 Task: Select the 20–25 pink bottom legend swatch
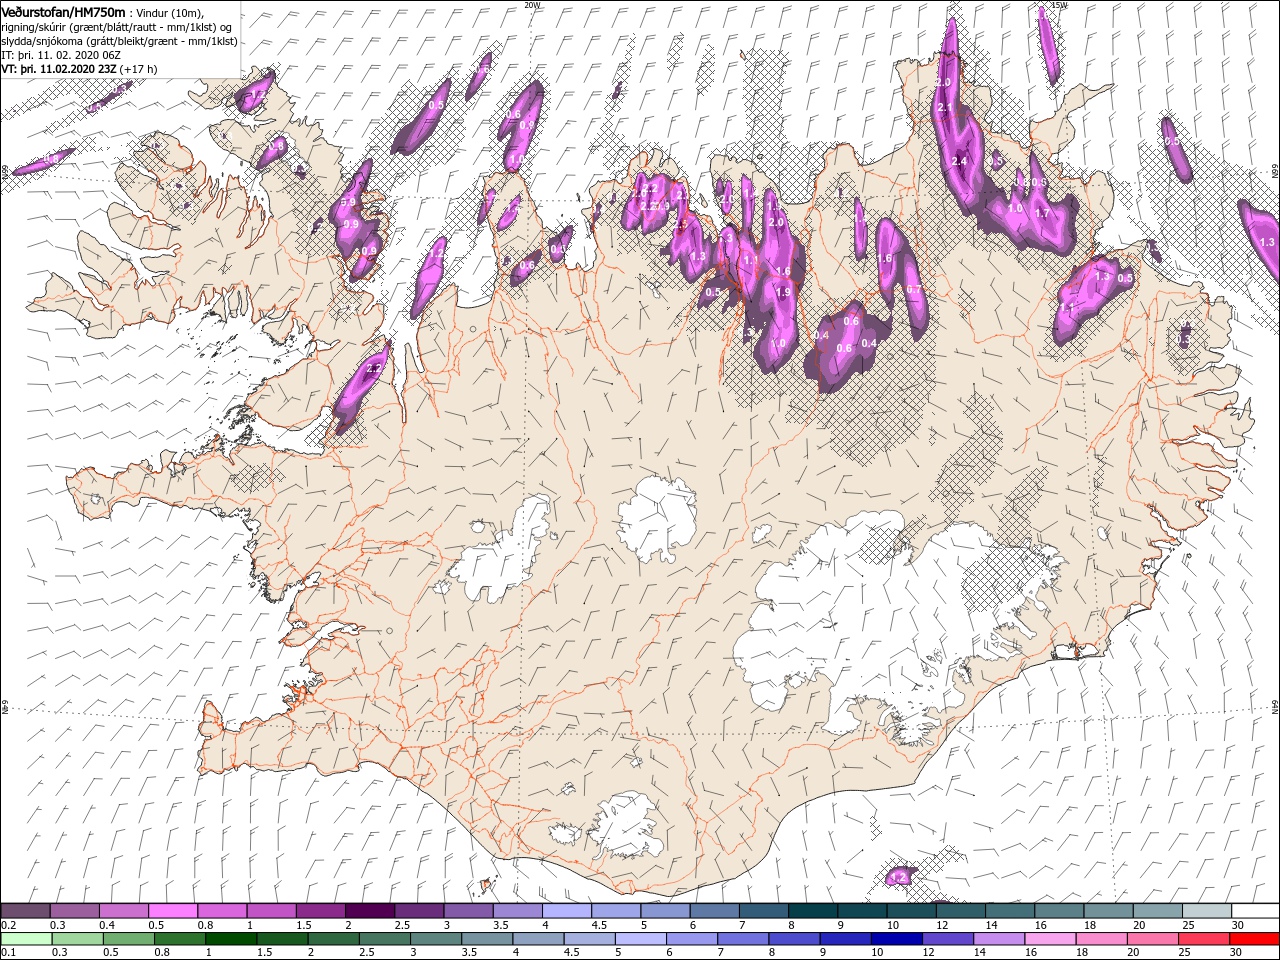point(1152,939)
